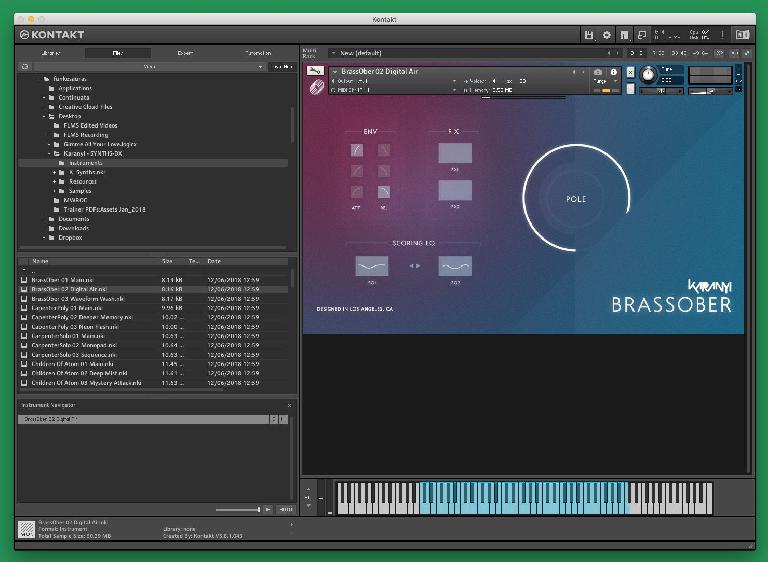Viewport: 768px width, 562px height.
Task: Open the Purge dropdown menu
Action: 604,81
